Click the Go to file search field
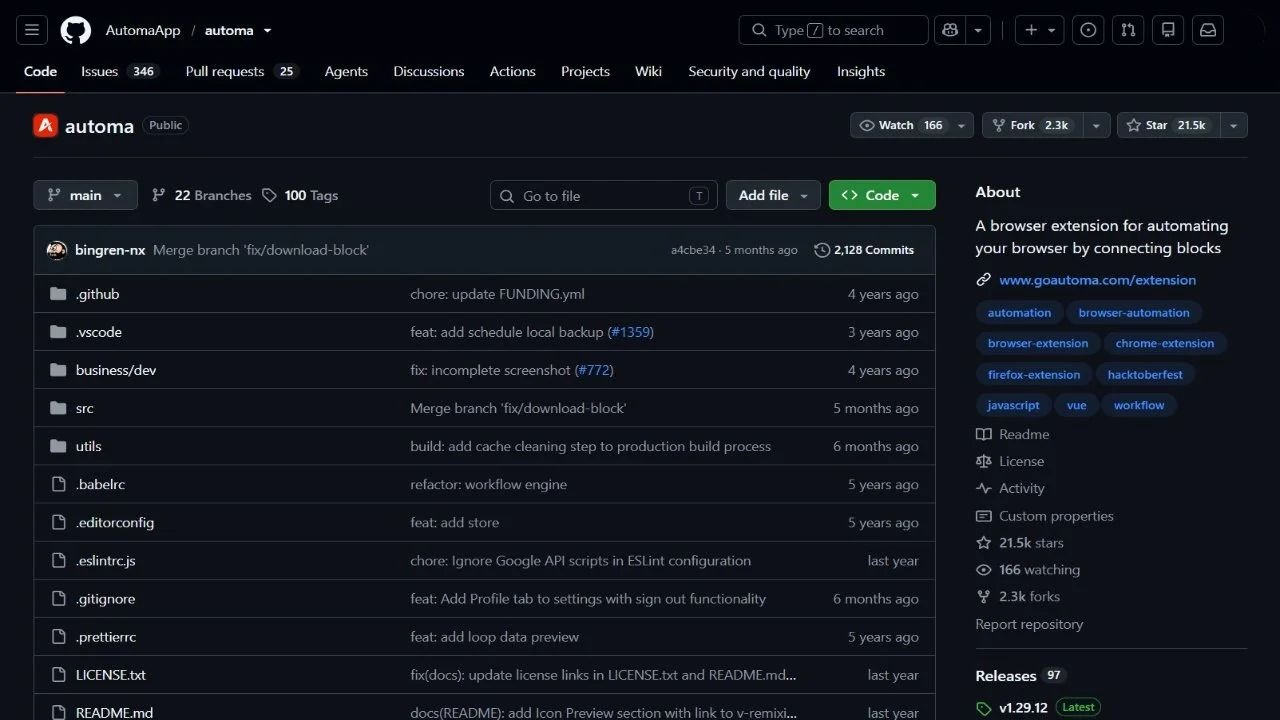 click(604, 195)
